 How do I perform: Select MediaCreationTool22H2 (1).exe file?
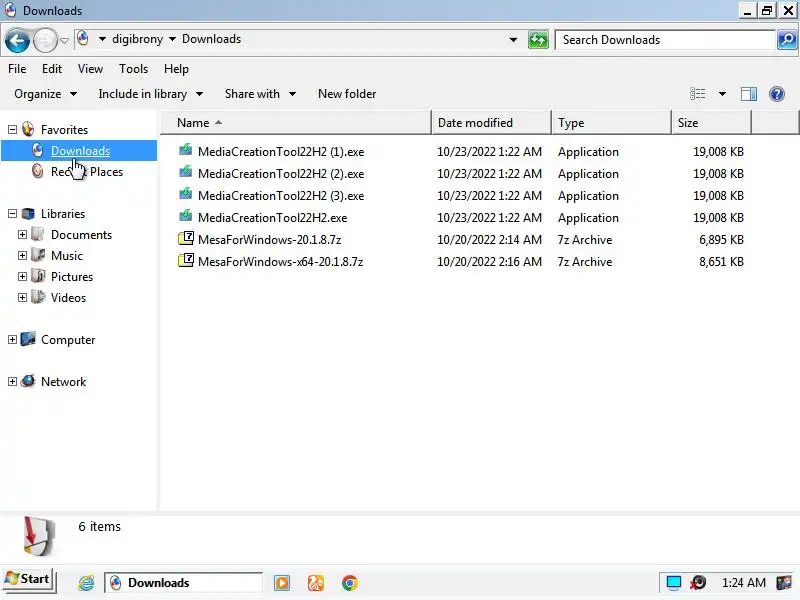(x=281, y=152)
